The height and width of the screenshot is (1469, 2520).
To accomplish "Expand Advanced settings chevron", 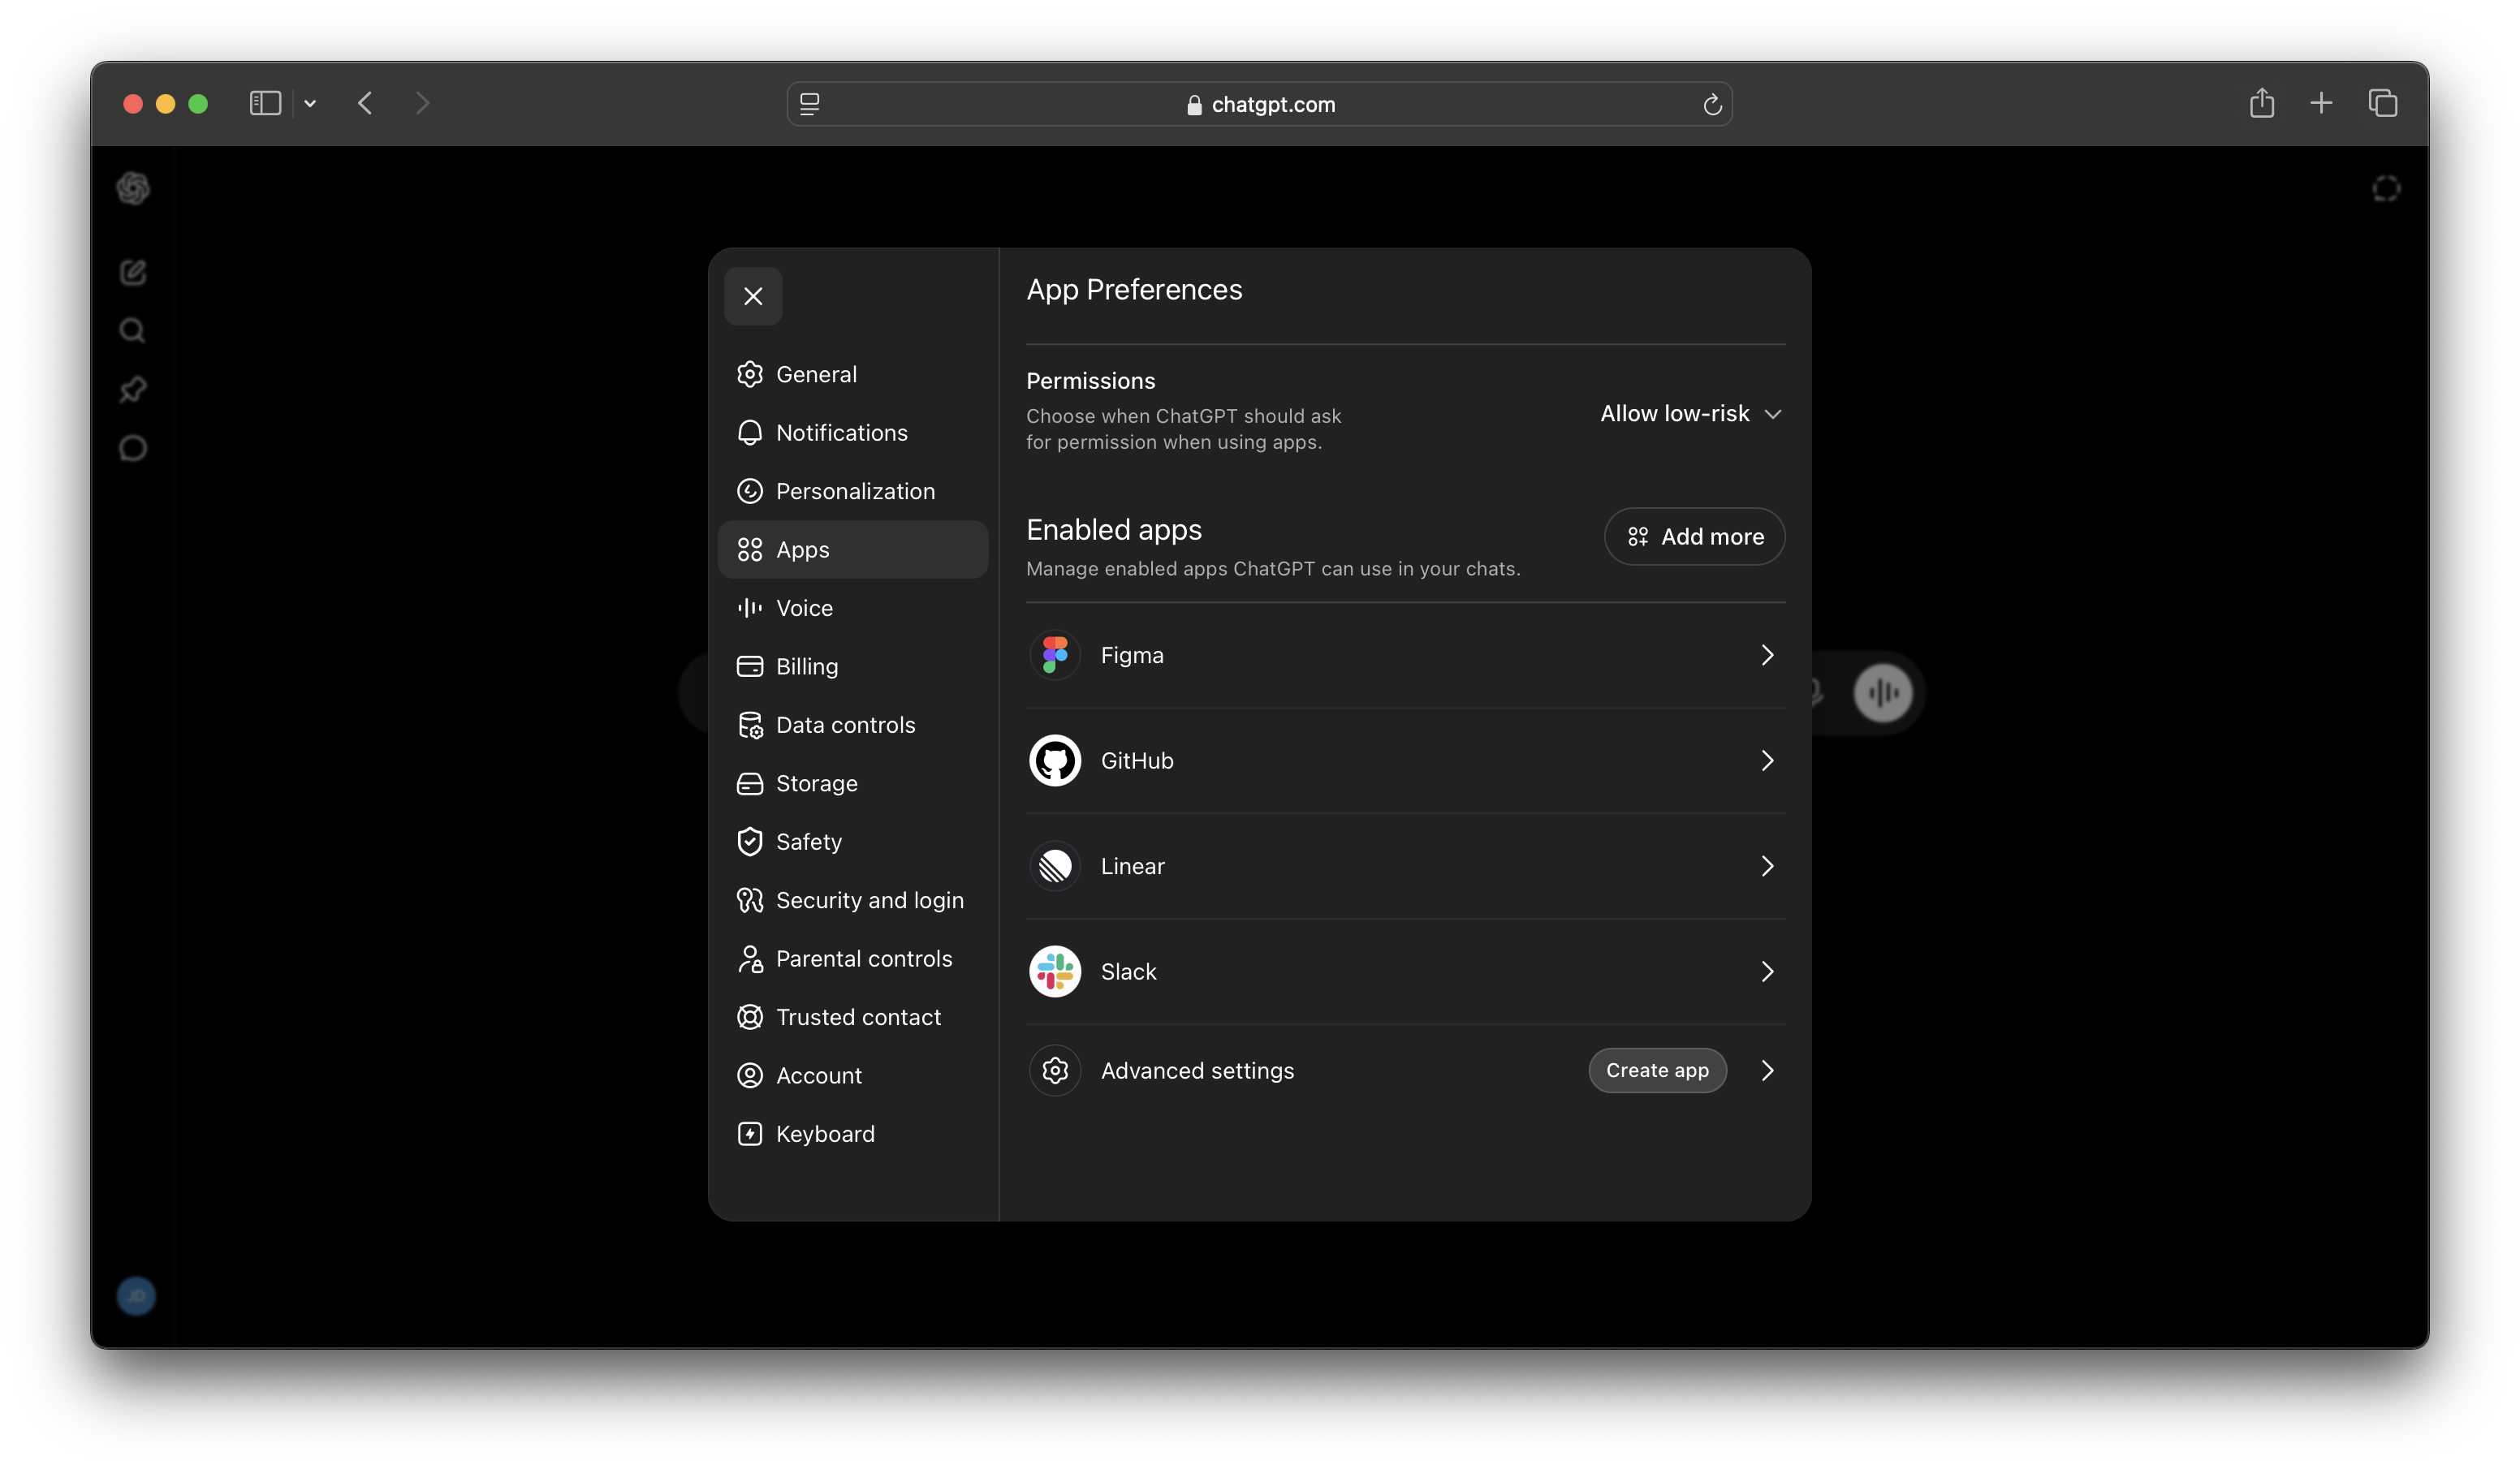I will click(1767, 1070).
